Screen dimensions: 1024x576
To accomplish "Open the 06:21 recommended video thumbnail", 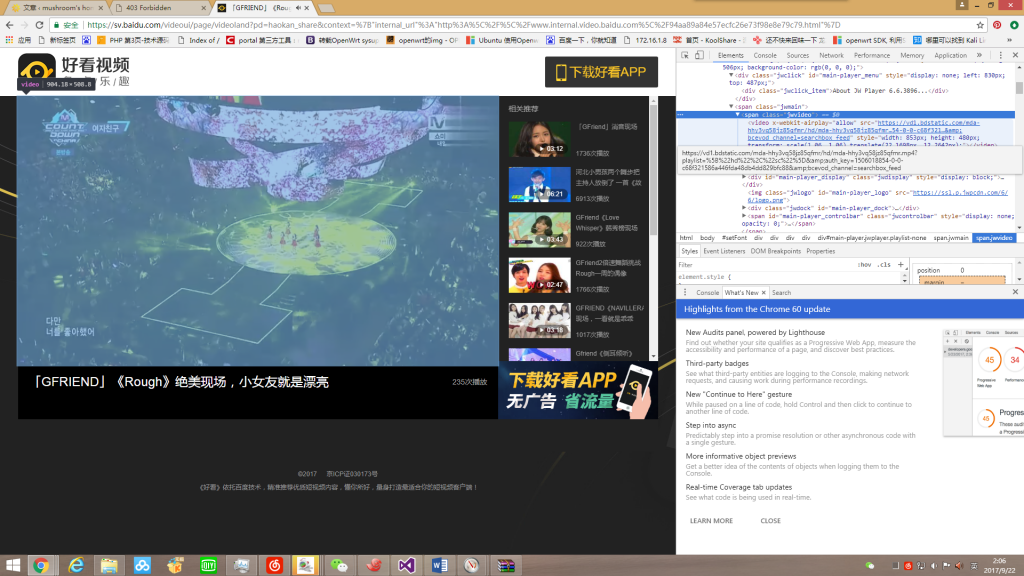I will [x=539, y=184].
